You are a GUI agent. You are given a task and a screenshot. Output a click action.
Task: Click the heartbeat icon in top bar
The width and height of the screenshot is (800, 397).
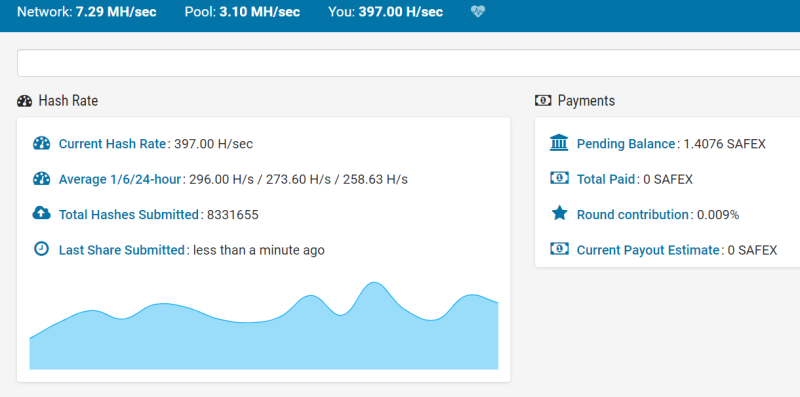[478, 12]
